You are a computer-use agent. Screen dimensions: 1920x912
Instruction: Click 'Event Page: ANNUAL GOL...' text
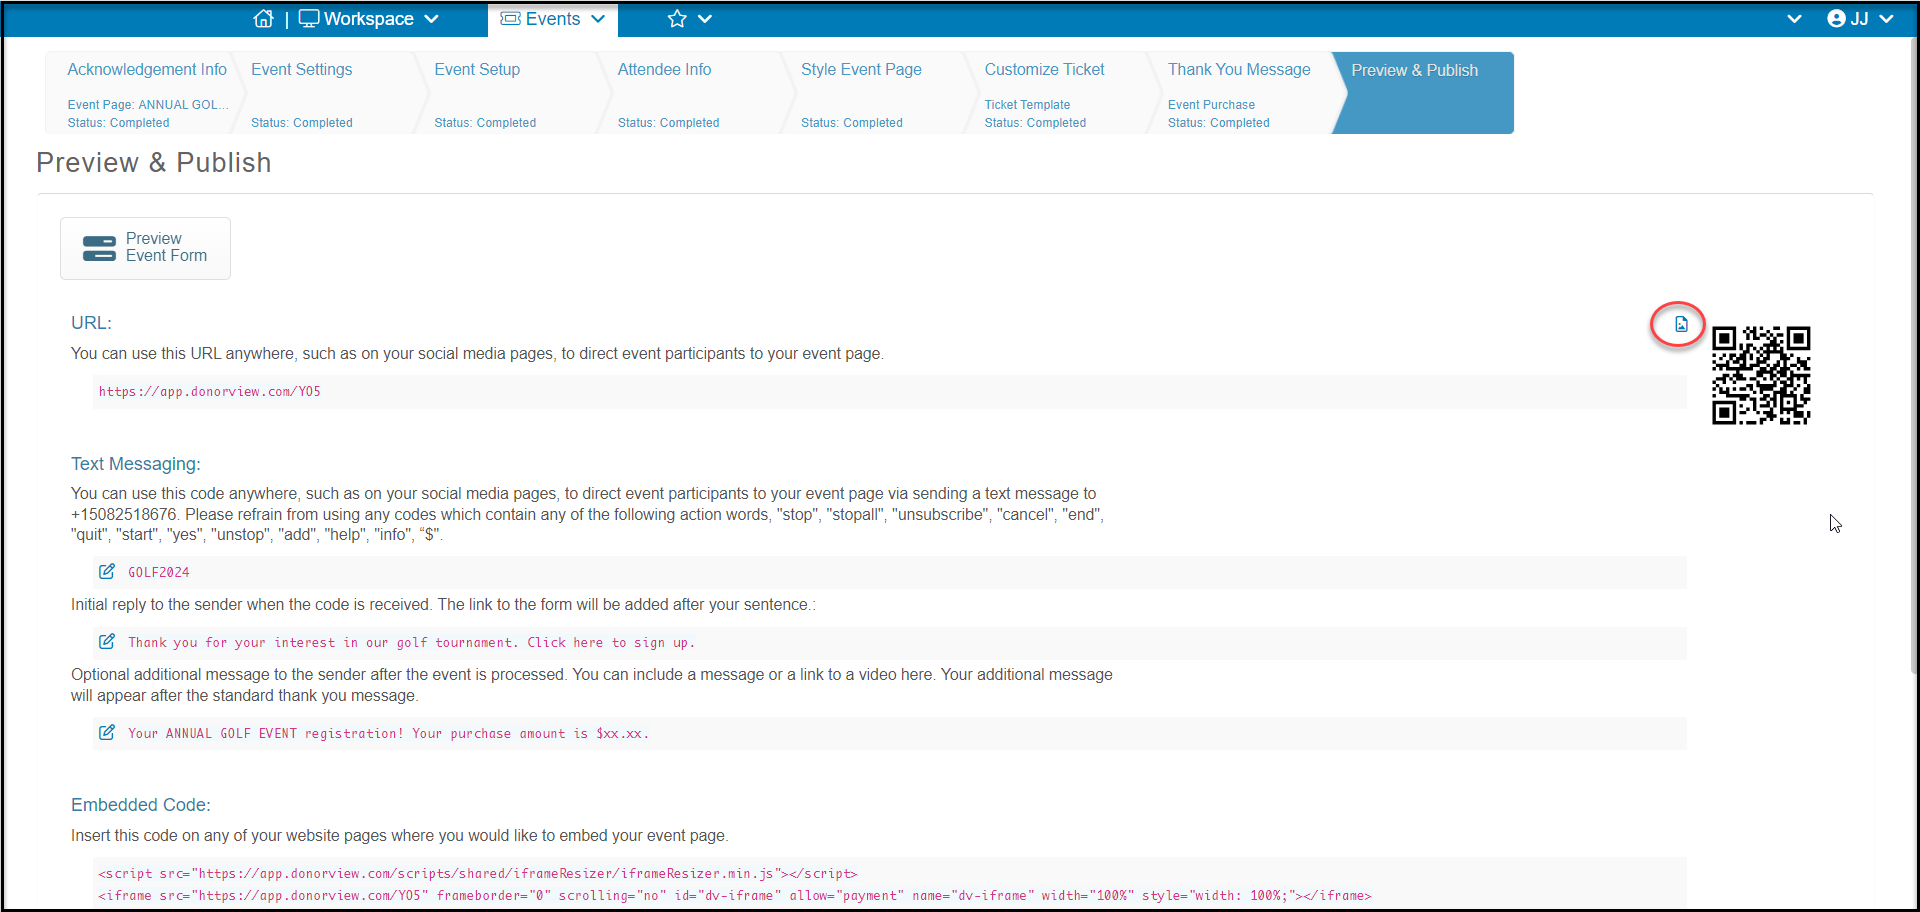point(148,105)
